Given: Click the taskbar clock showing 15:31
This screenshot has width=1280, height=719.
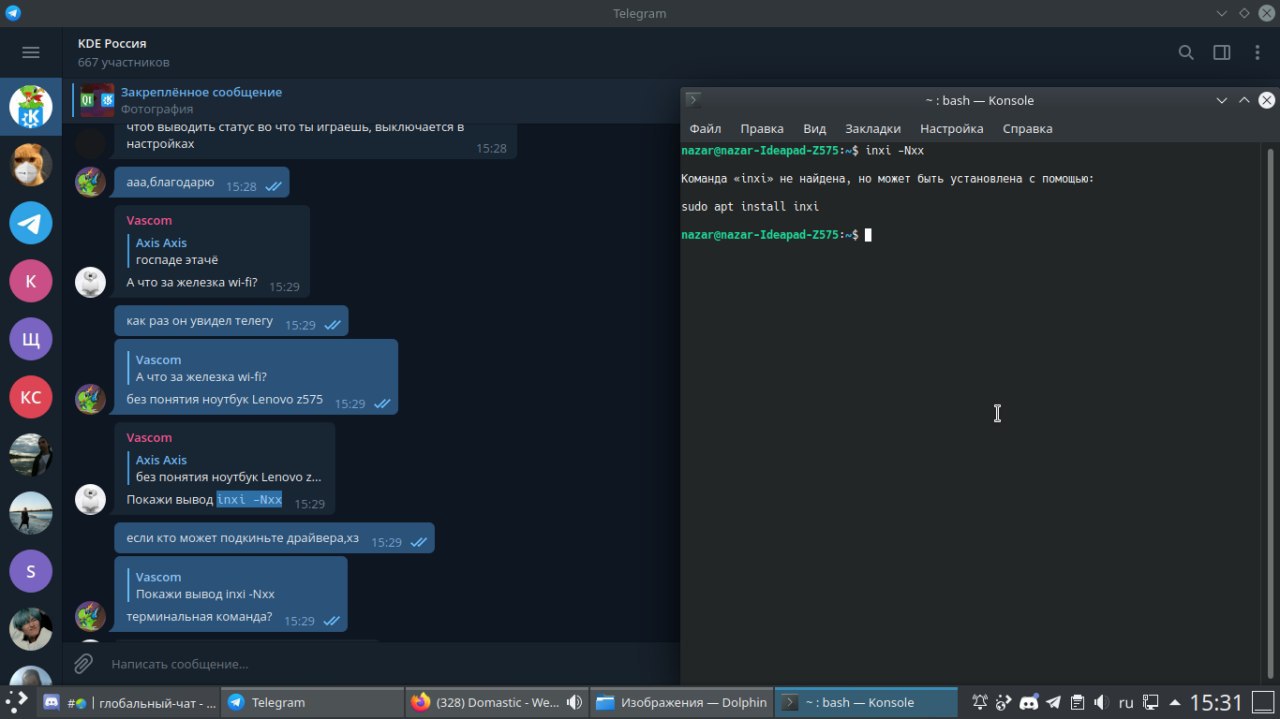Looking at the screenshot, I should click(1216, 702).
